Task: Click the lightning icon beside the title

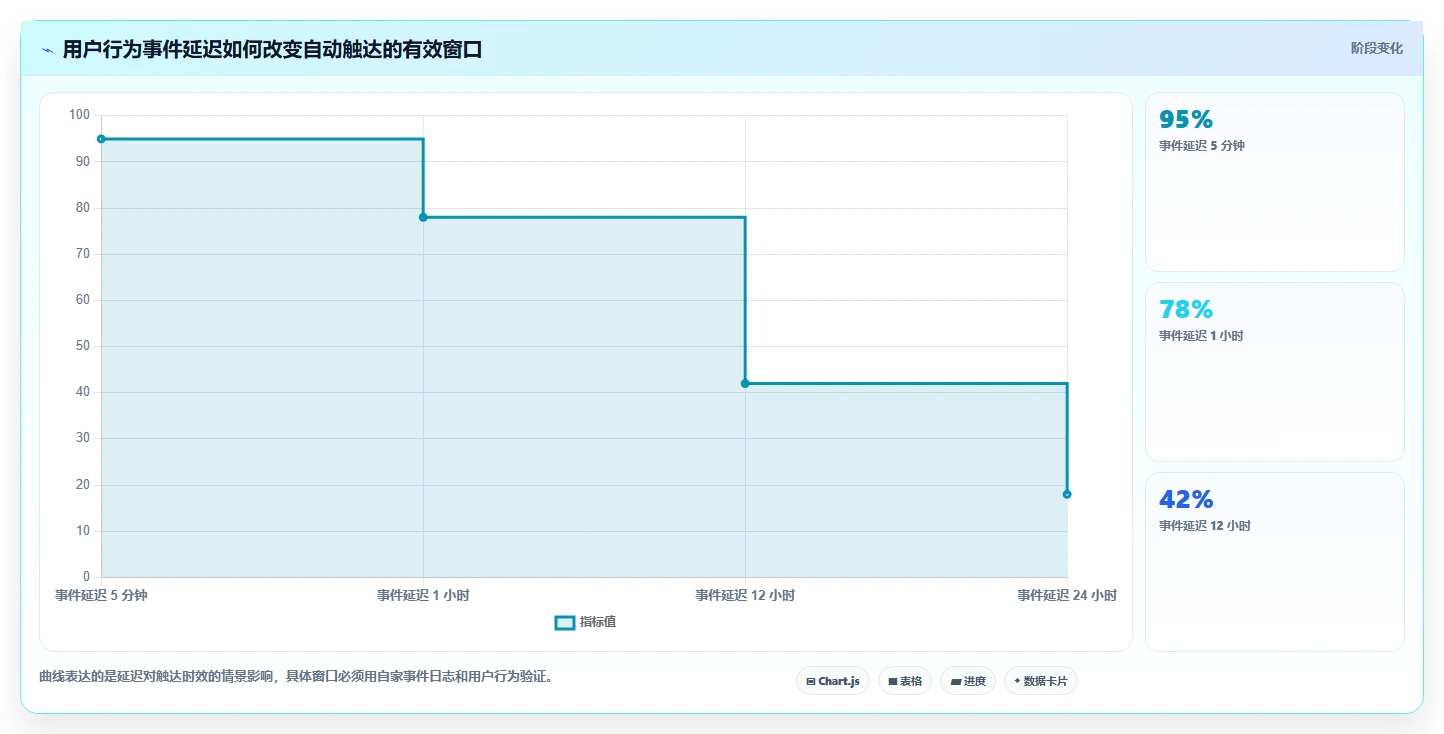Action: point(47,49)
